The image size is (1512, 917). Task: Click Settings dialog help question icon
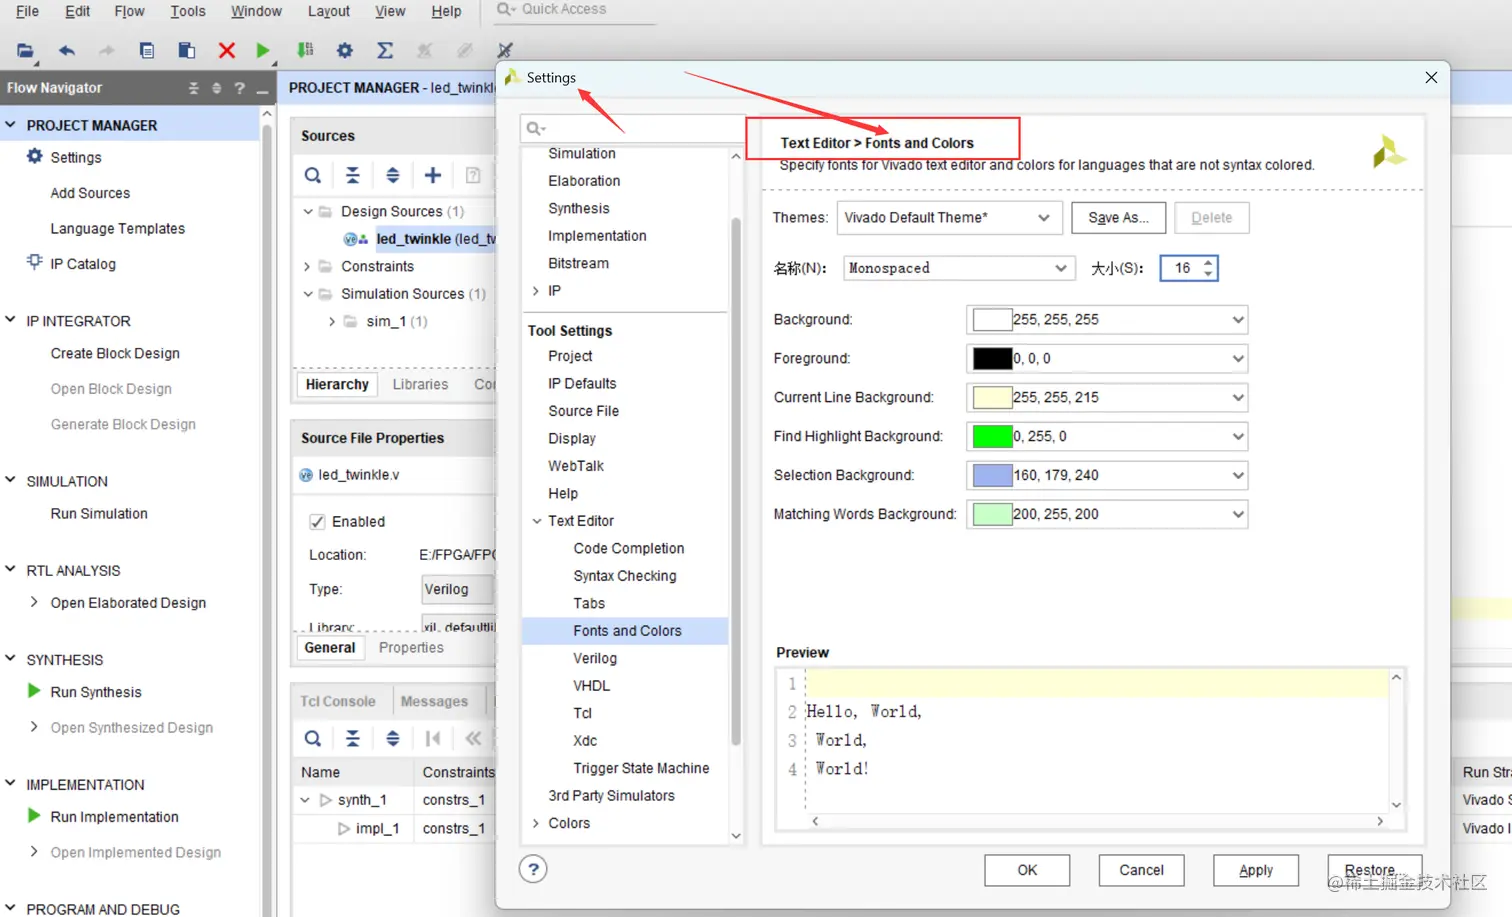tap(534, 869)
